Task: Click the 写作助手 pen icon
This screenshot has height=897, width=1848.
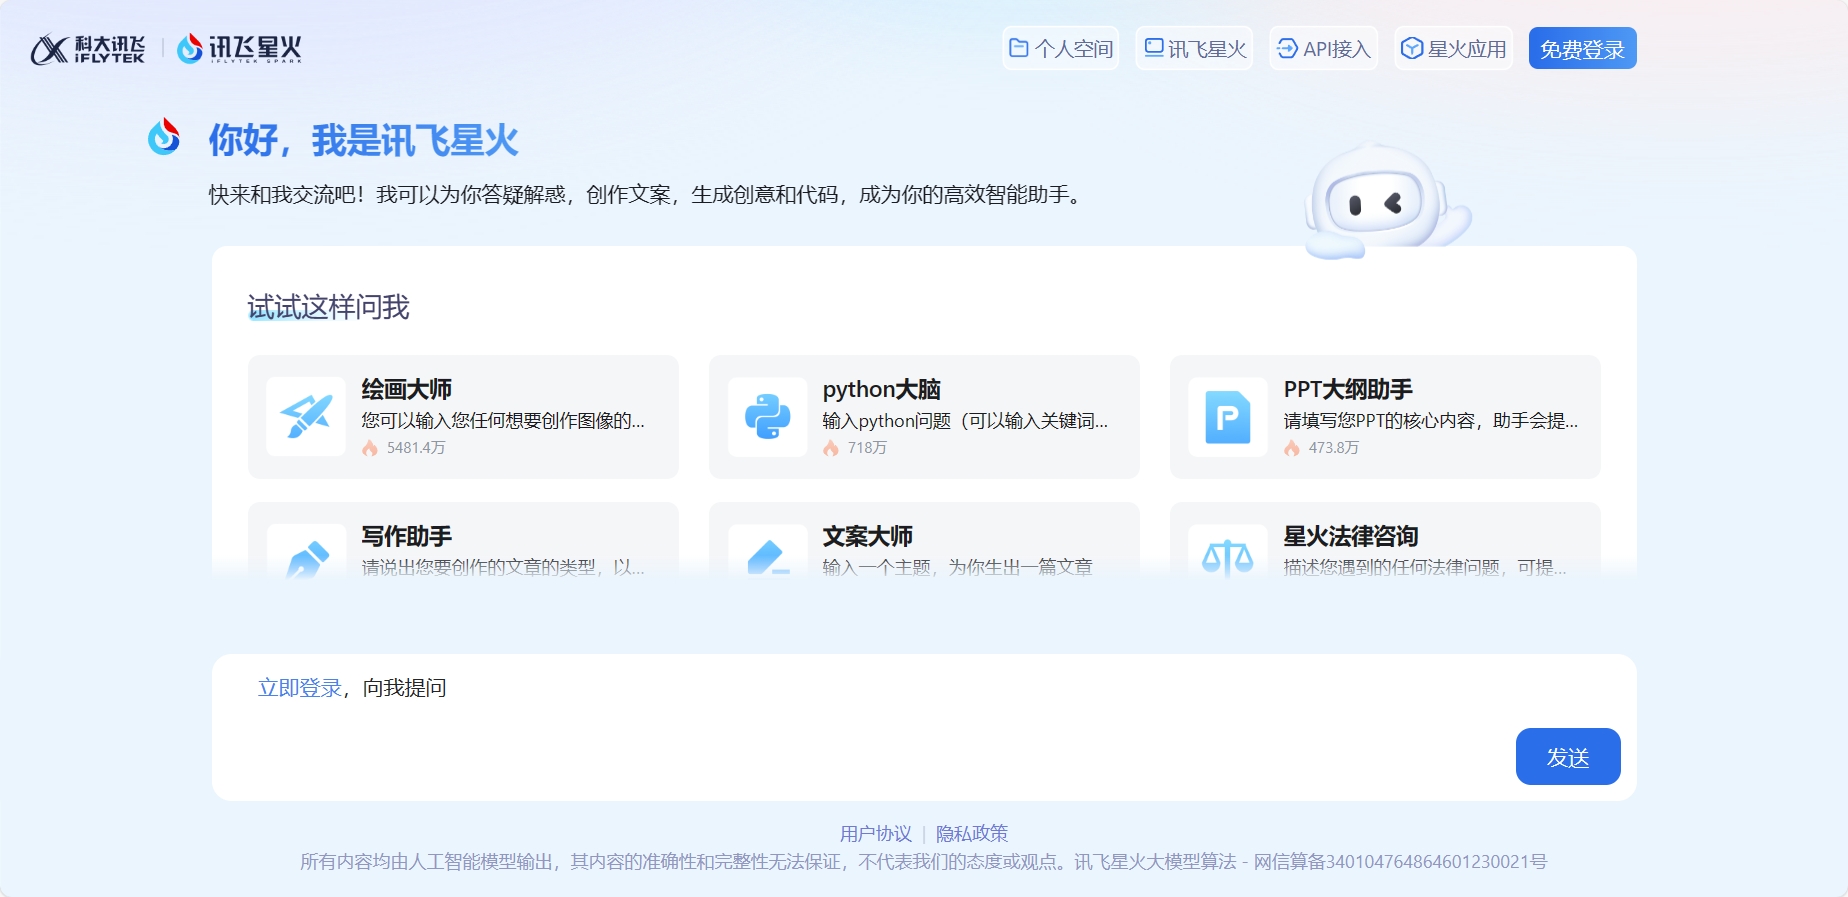Action: [x=306, y=553]
